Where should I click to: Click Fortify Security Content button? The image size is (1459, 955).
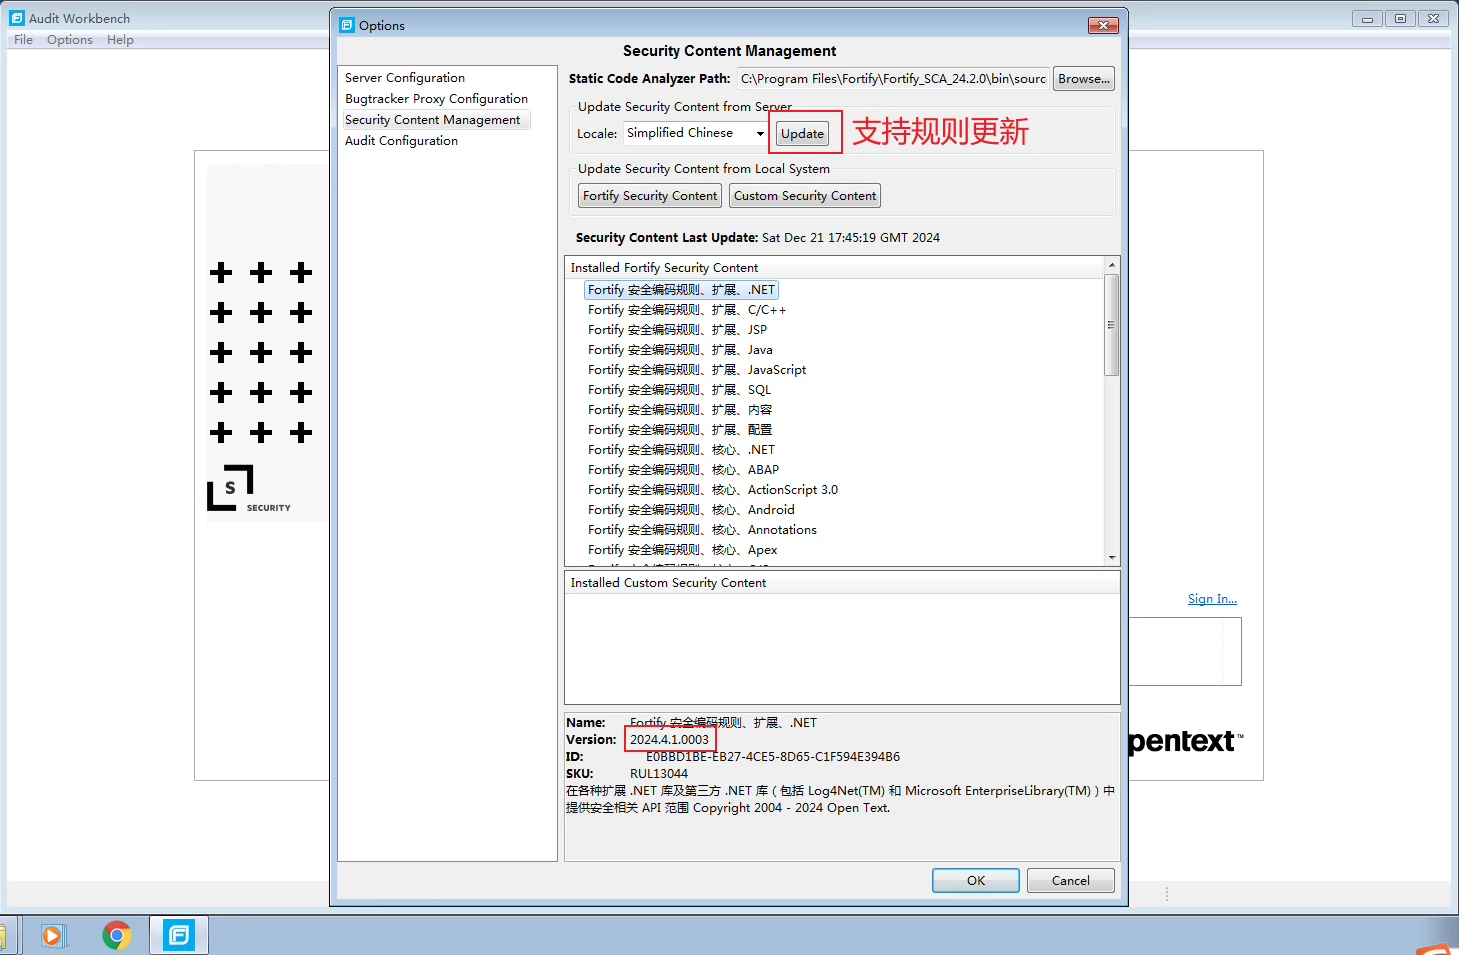coord(650,196)
